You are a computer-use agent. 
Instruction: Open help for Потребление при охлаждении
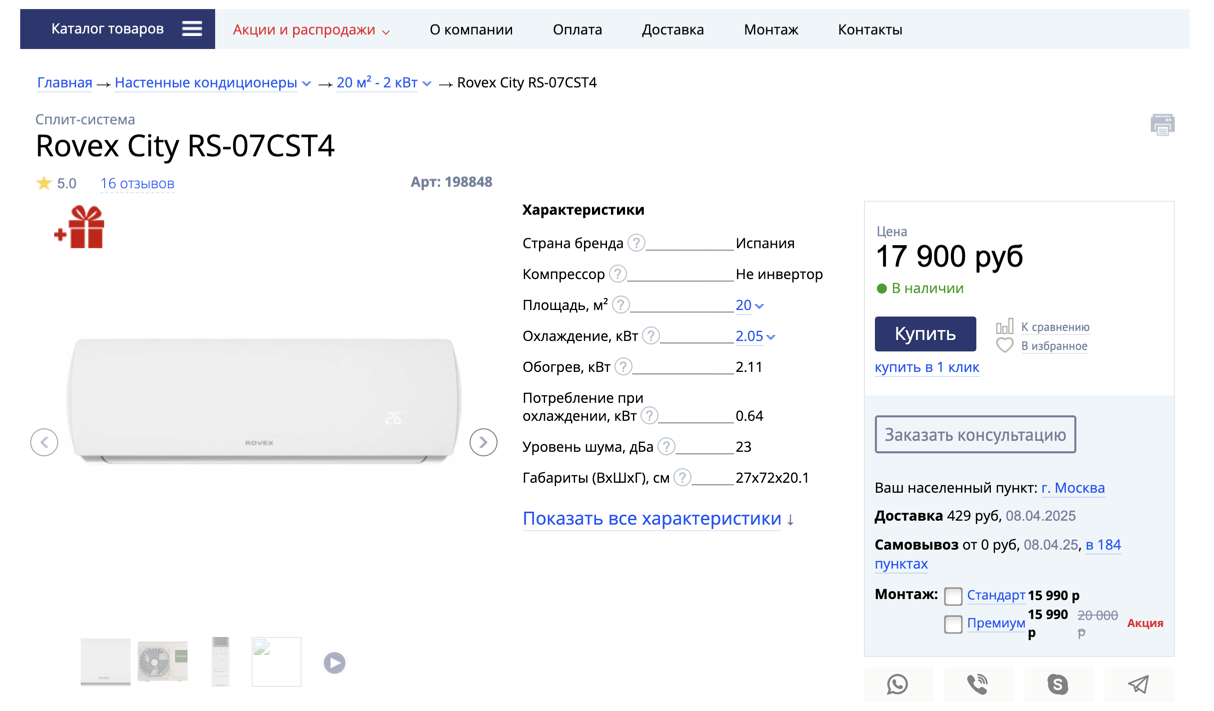coord(650,416)
